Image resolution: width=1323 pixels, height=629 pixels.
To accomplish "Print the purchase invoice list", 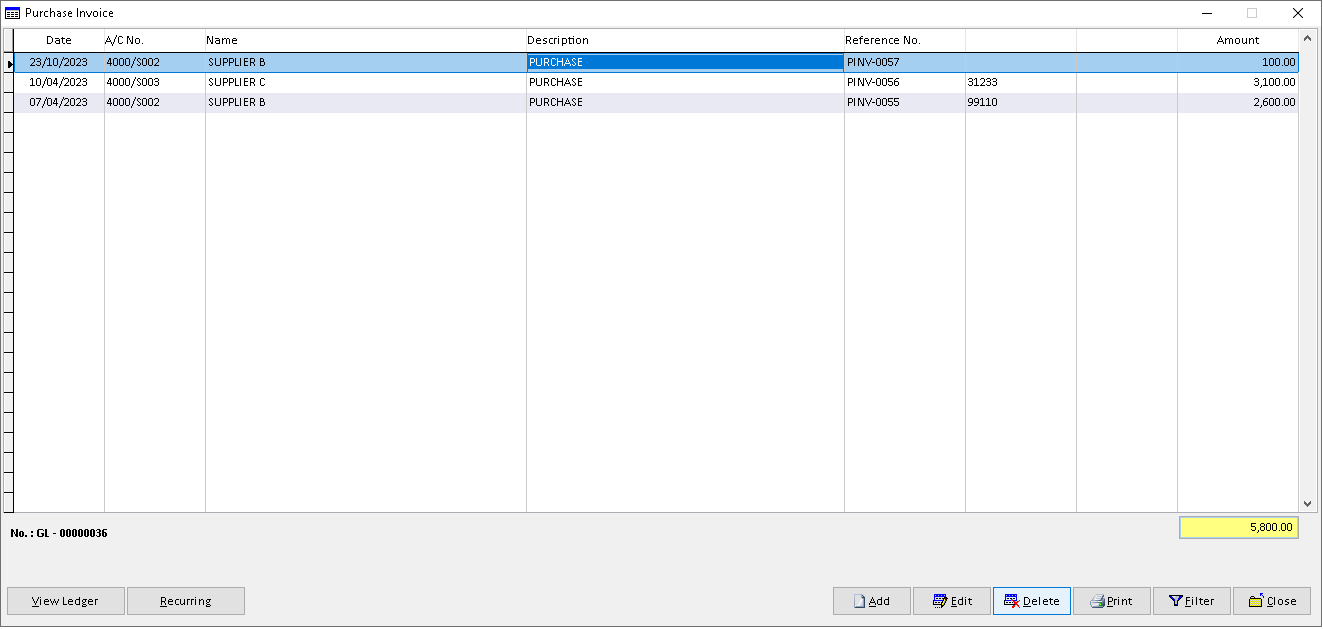I will pyautogui.click(x=1112, y=601).
